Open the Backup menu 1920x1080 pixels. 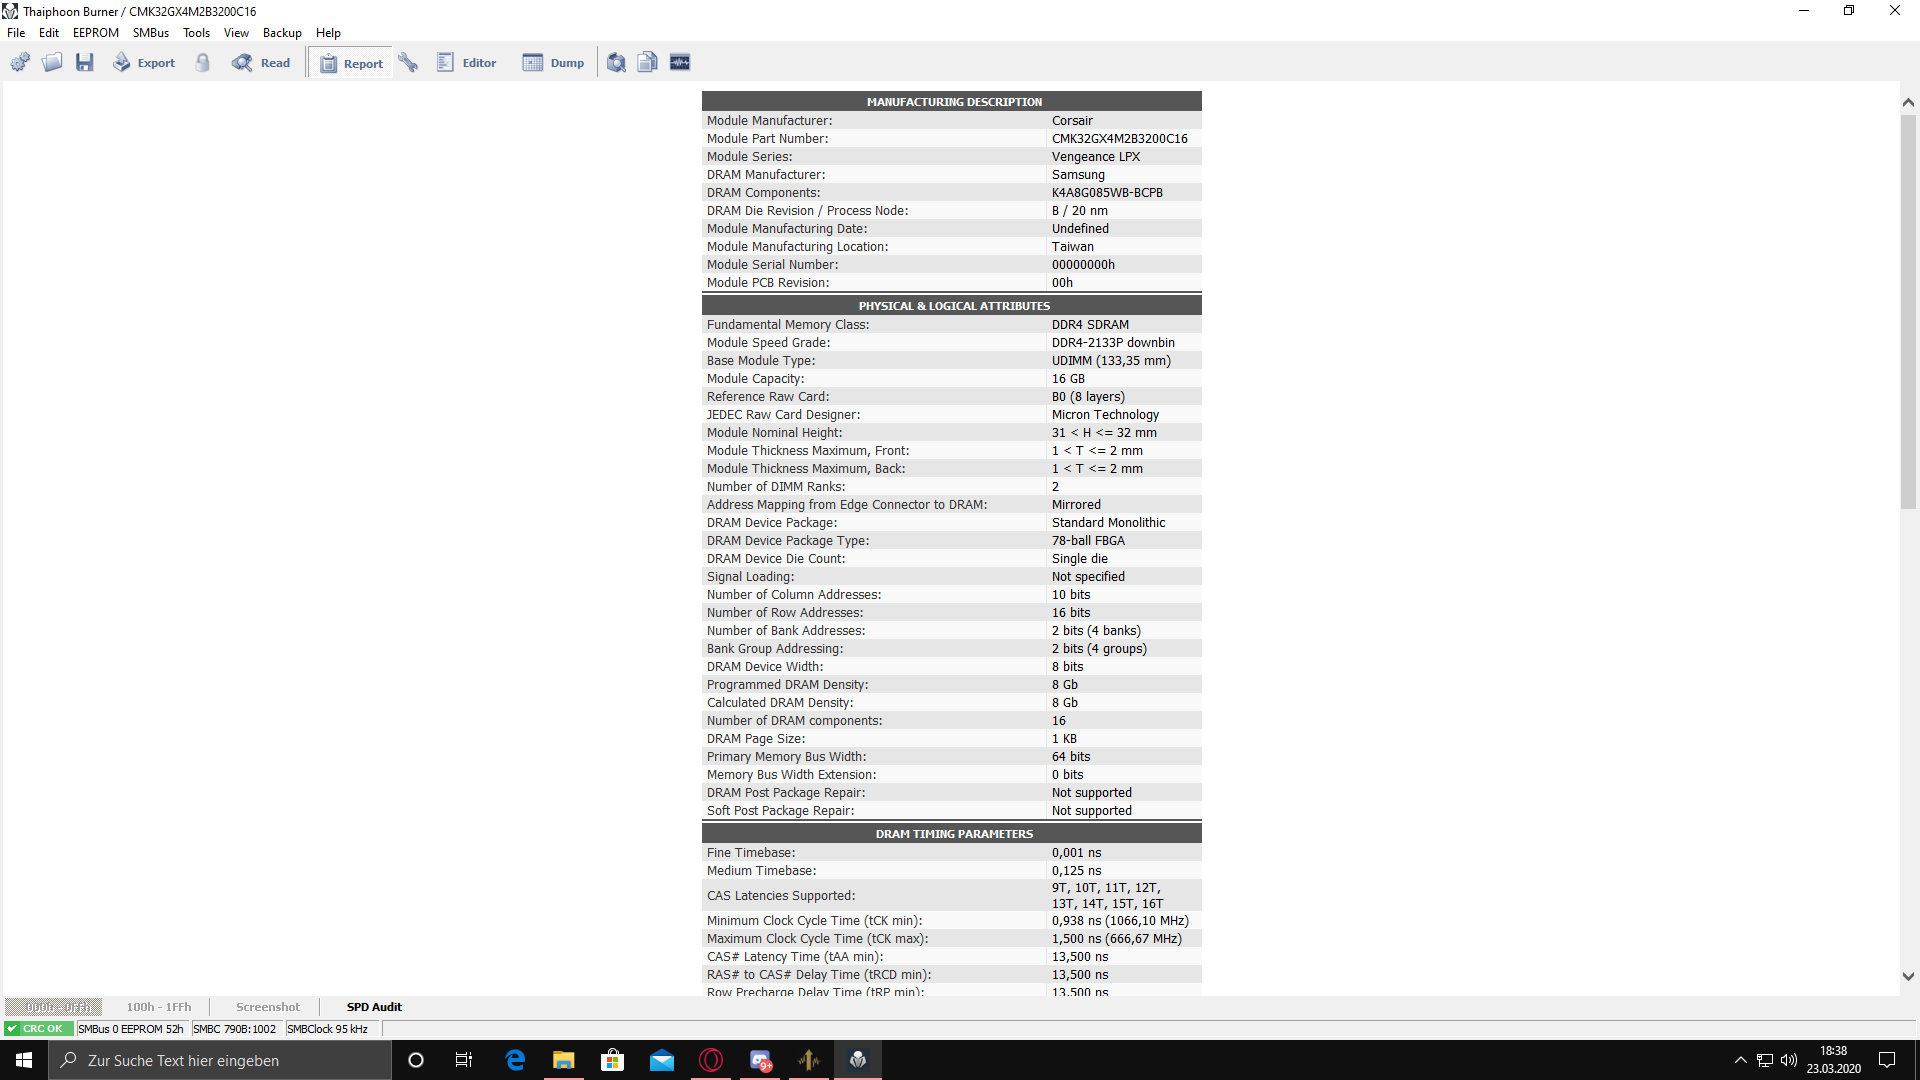[x=282, y=33]
